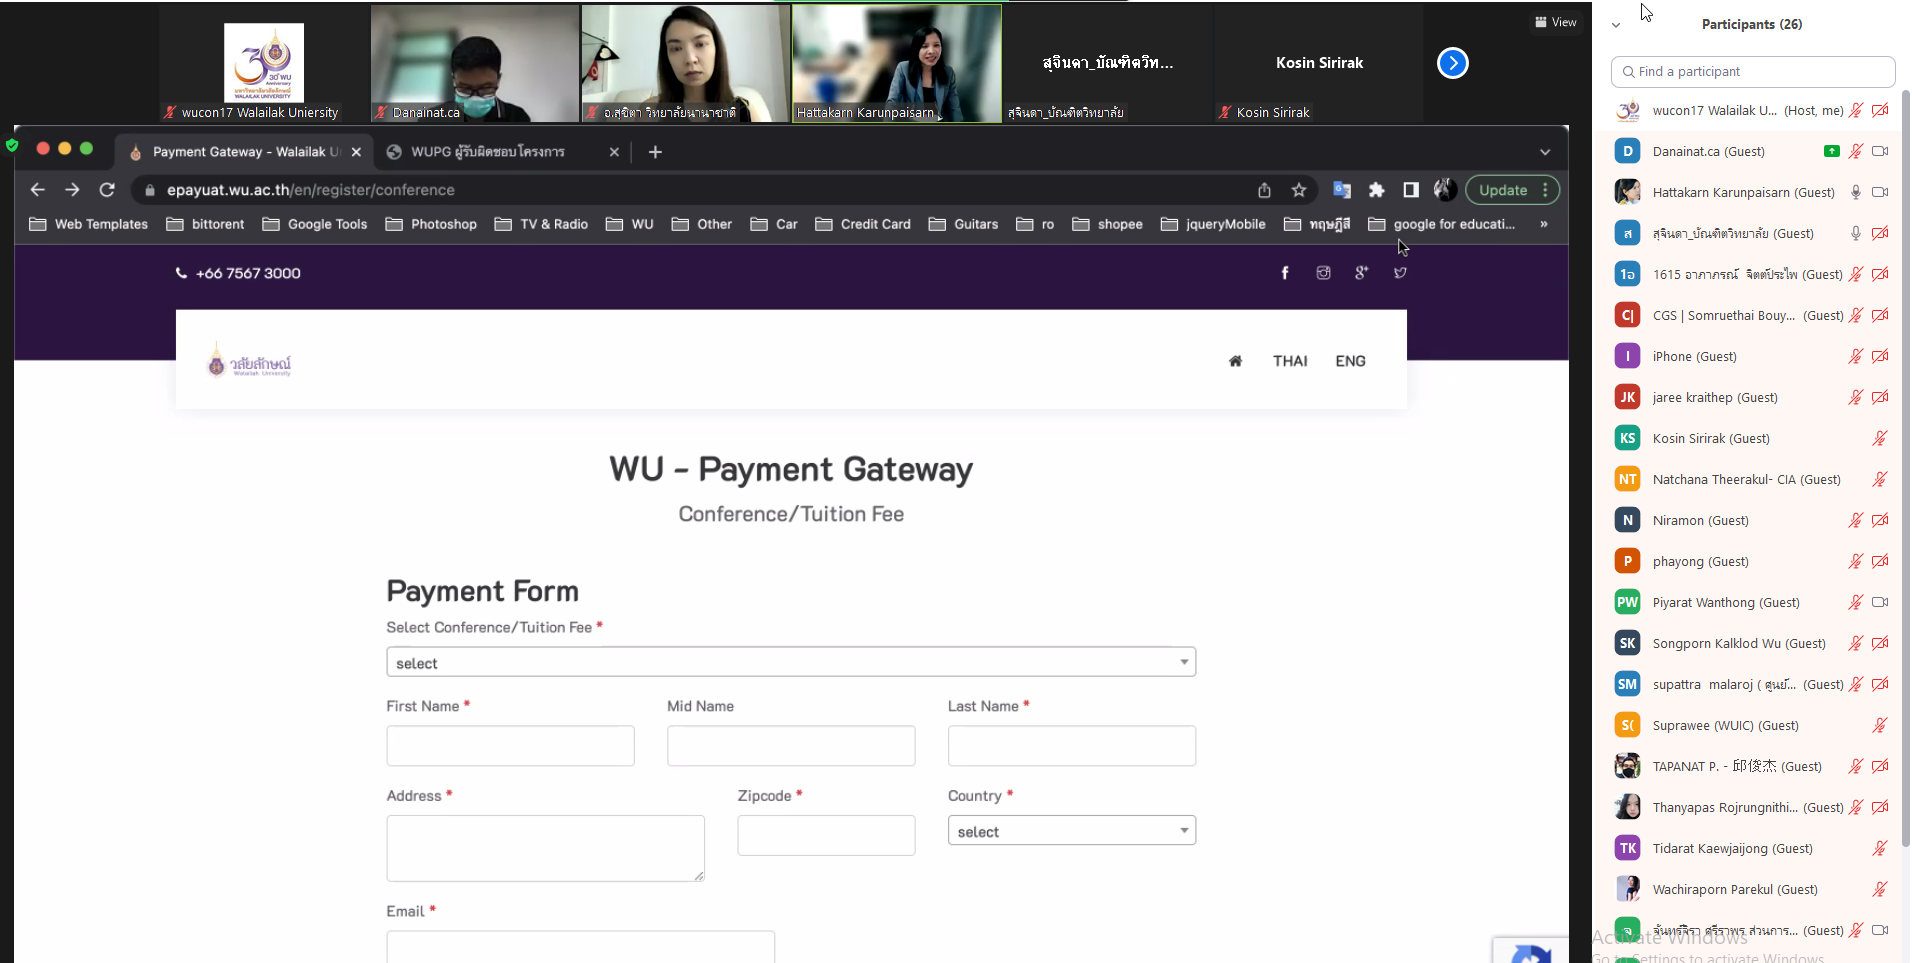Open browser extensions puzzle icon

point(1376,190)
